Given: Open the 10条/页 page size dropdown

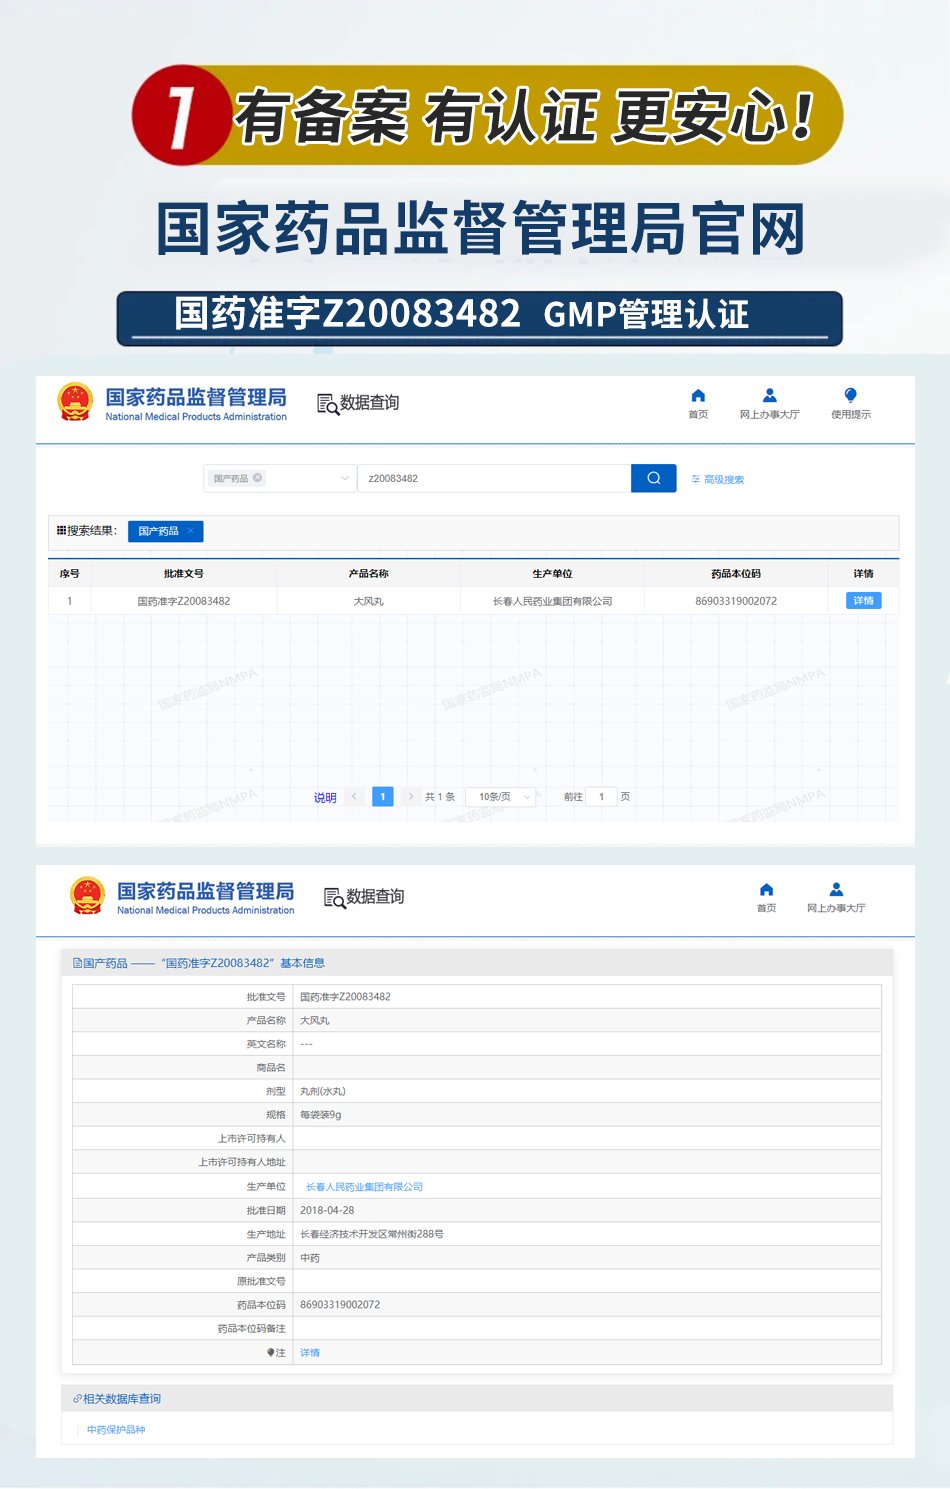Looking at the screenshot, I should point(502,797).
